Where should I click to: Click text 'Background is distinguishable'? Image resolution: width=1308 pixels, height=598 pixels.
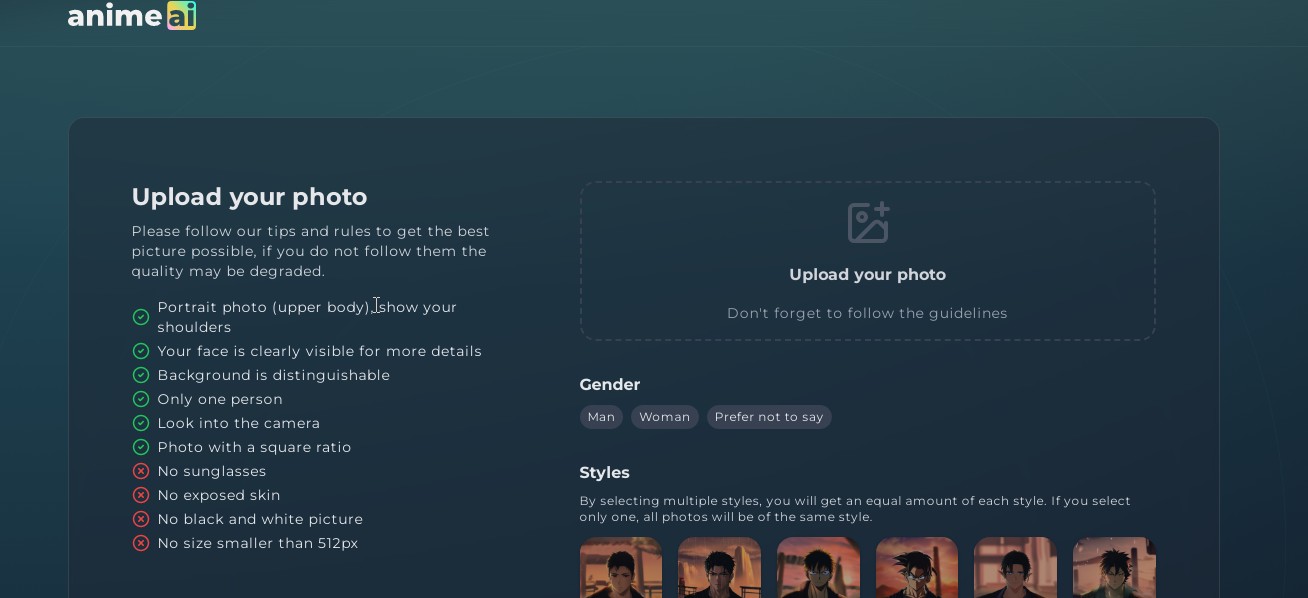pos(274,375)
